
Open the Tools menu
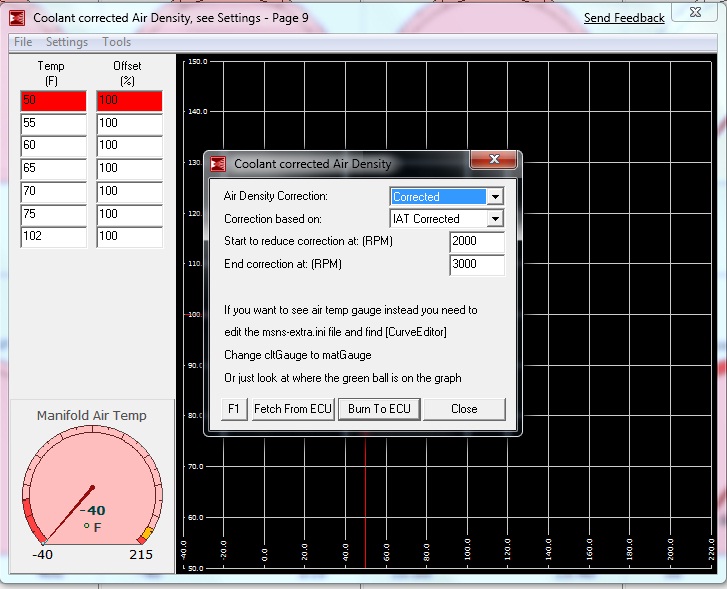116,42
